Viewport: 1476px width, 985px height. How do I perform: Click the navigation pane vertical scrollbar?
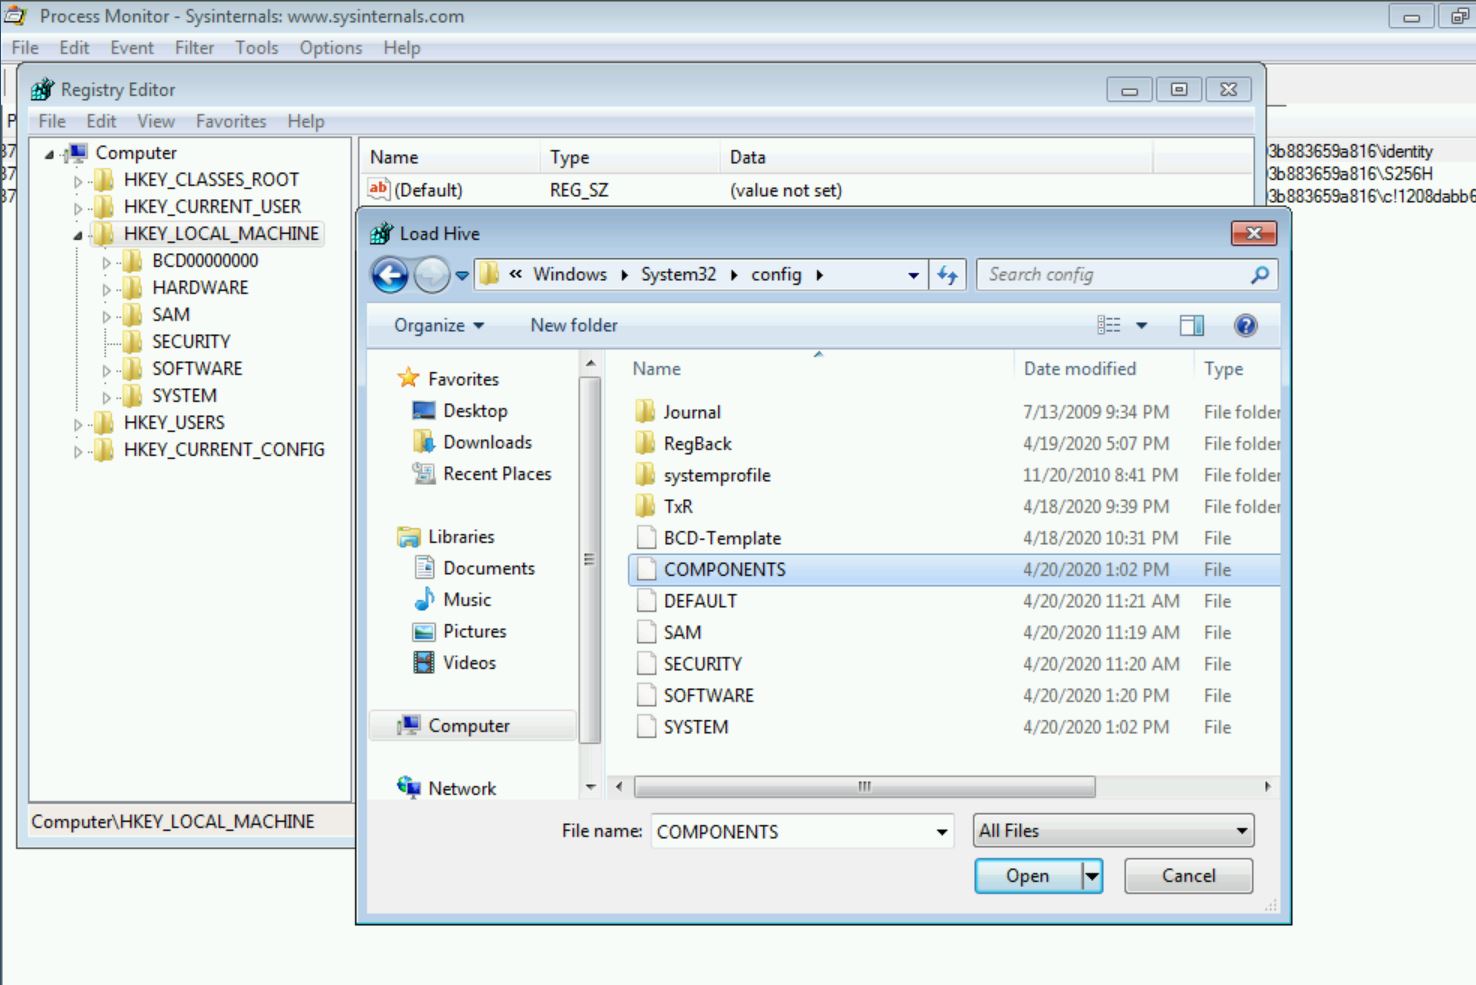point(589,560)
